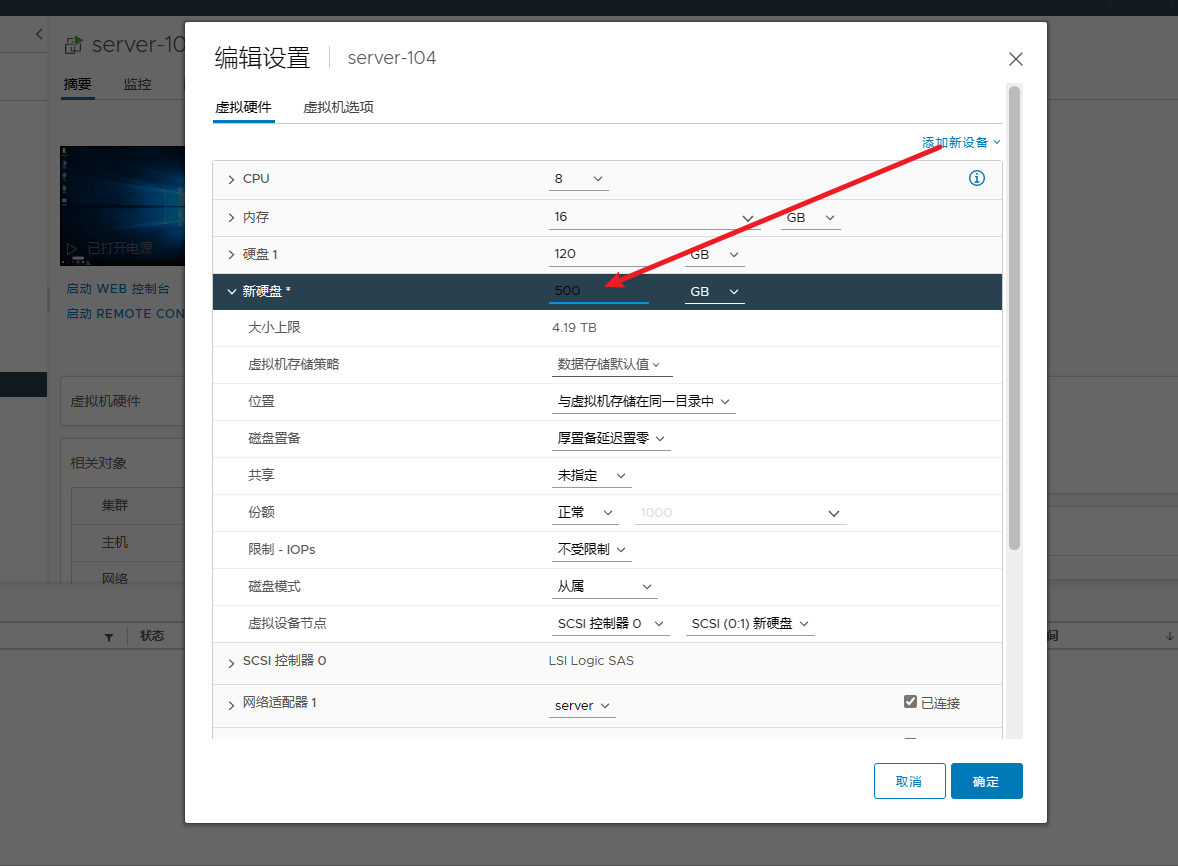The width and height of the screenshot is (1178, 866).
Task: Click the VM icon beside server-10 title
Action: click(73, 45)
